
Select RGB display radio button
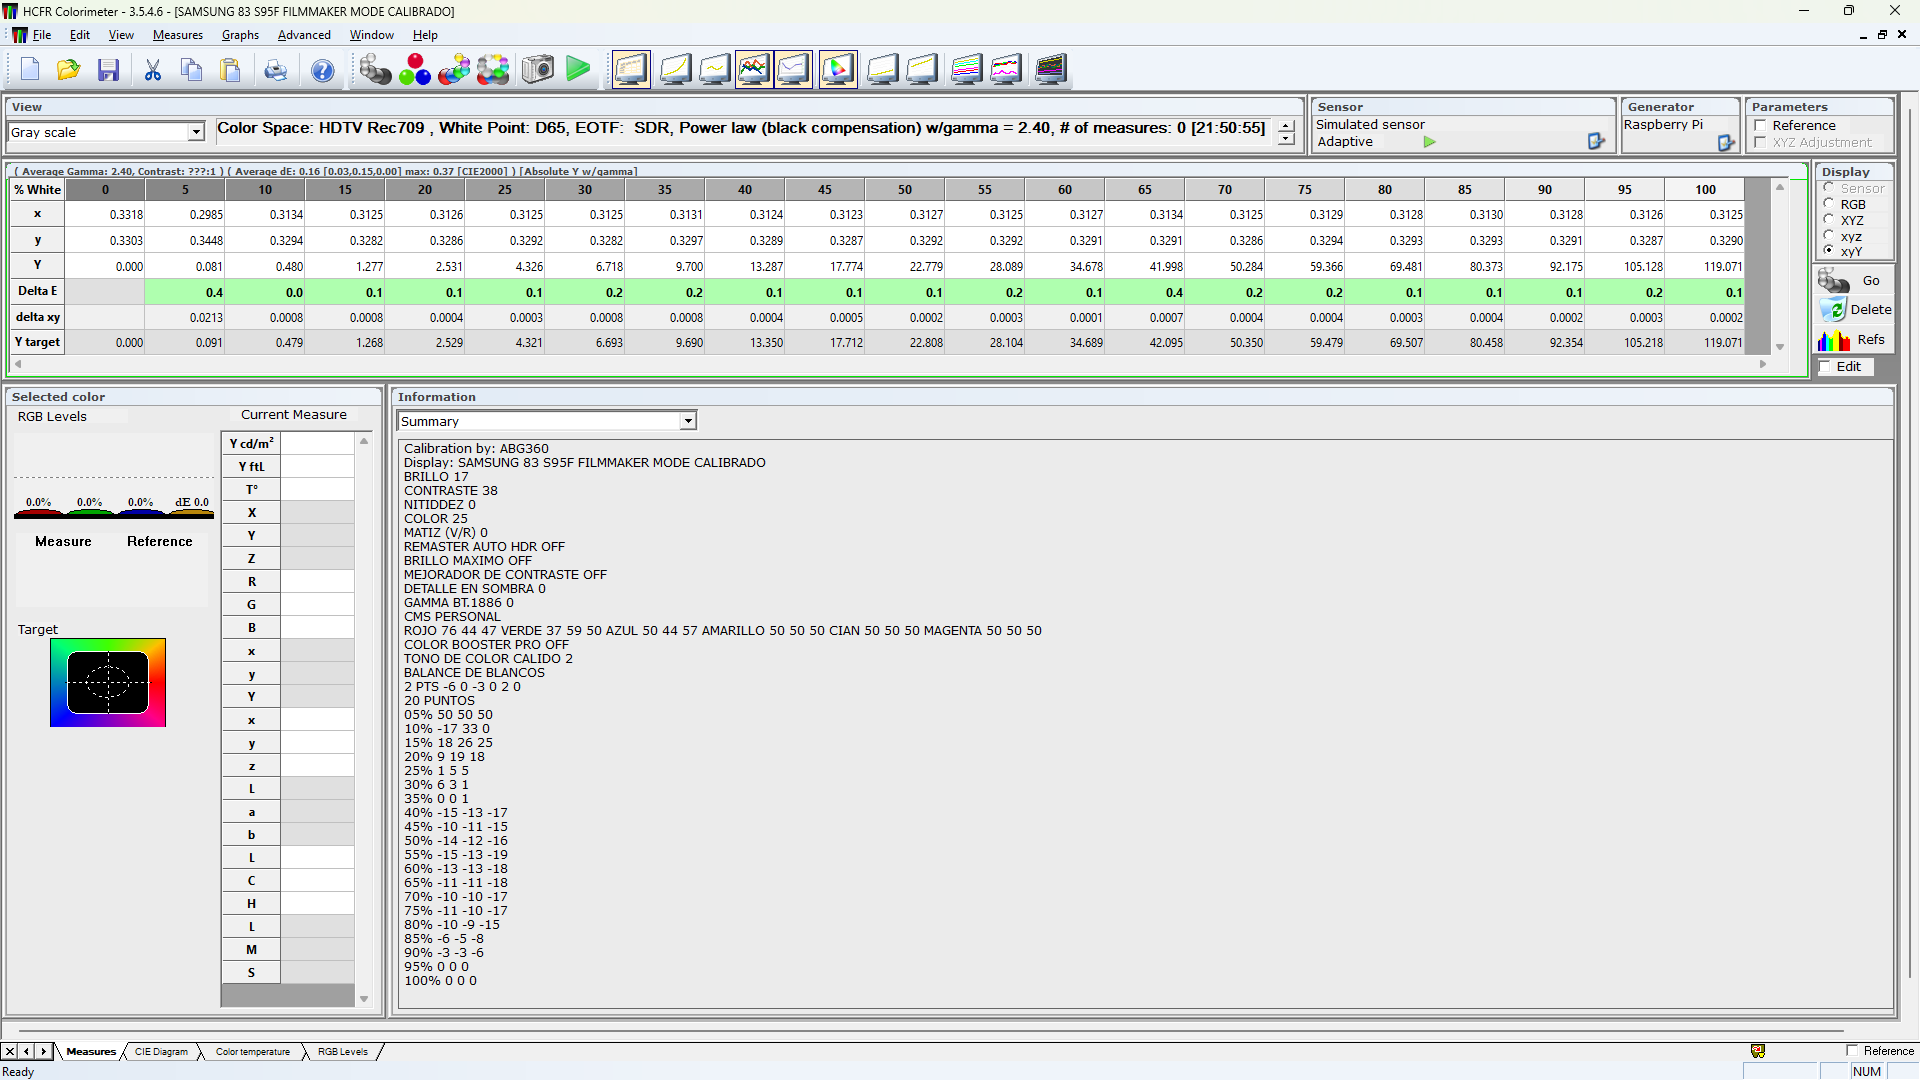pyautogui.click(x=1829, y=204)
